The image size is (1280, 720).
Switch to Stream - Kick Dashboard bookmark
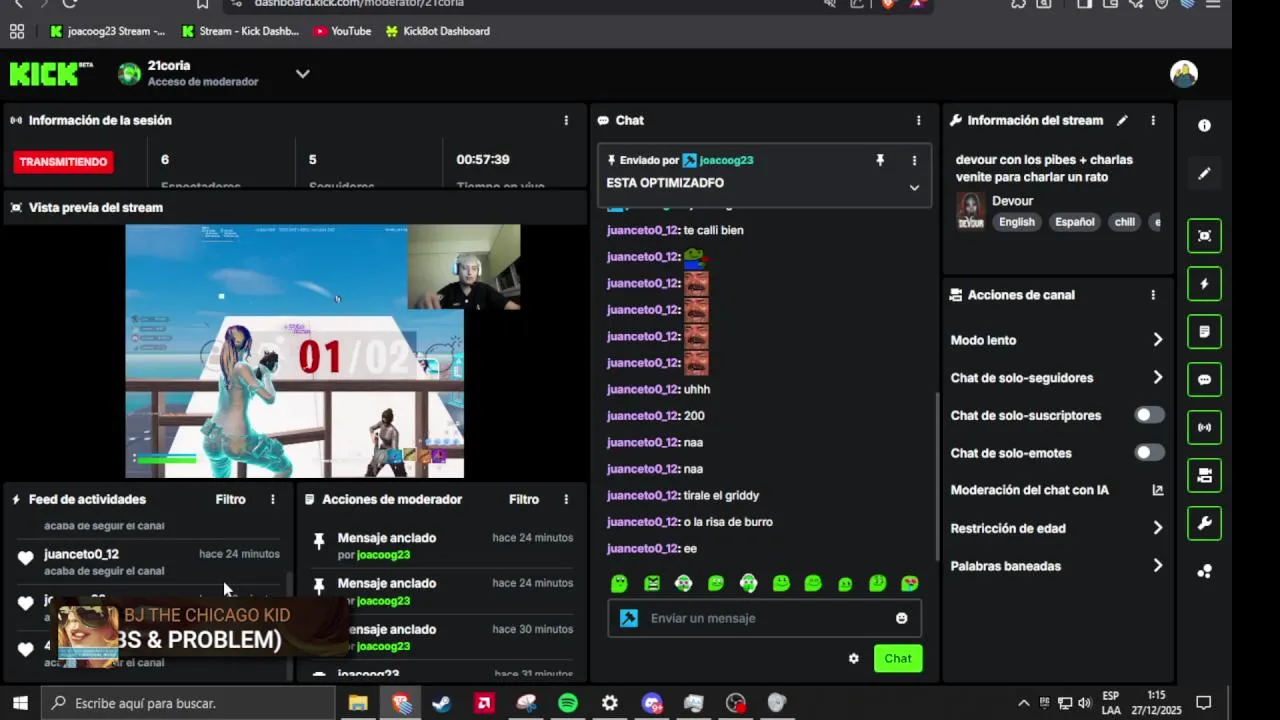(240, 31)
